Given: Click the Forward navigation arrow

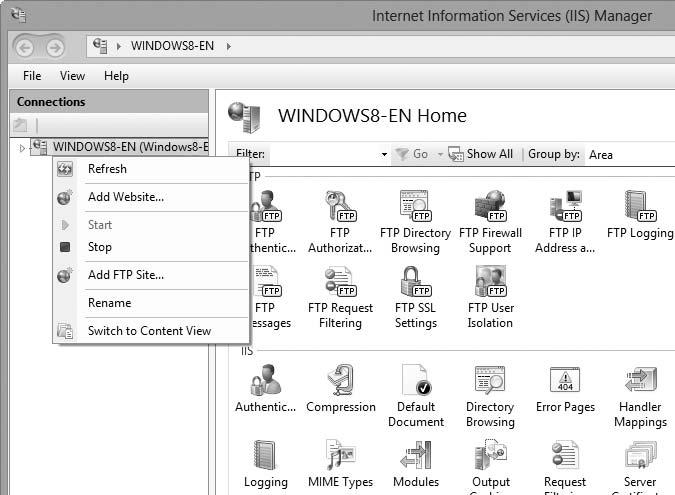Looking at the screenshot, I should 55,47.
